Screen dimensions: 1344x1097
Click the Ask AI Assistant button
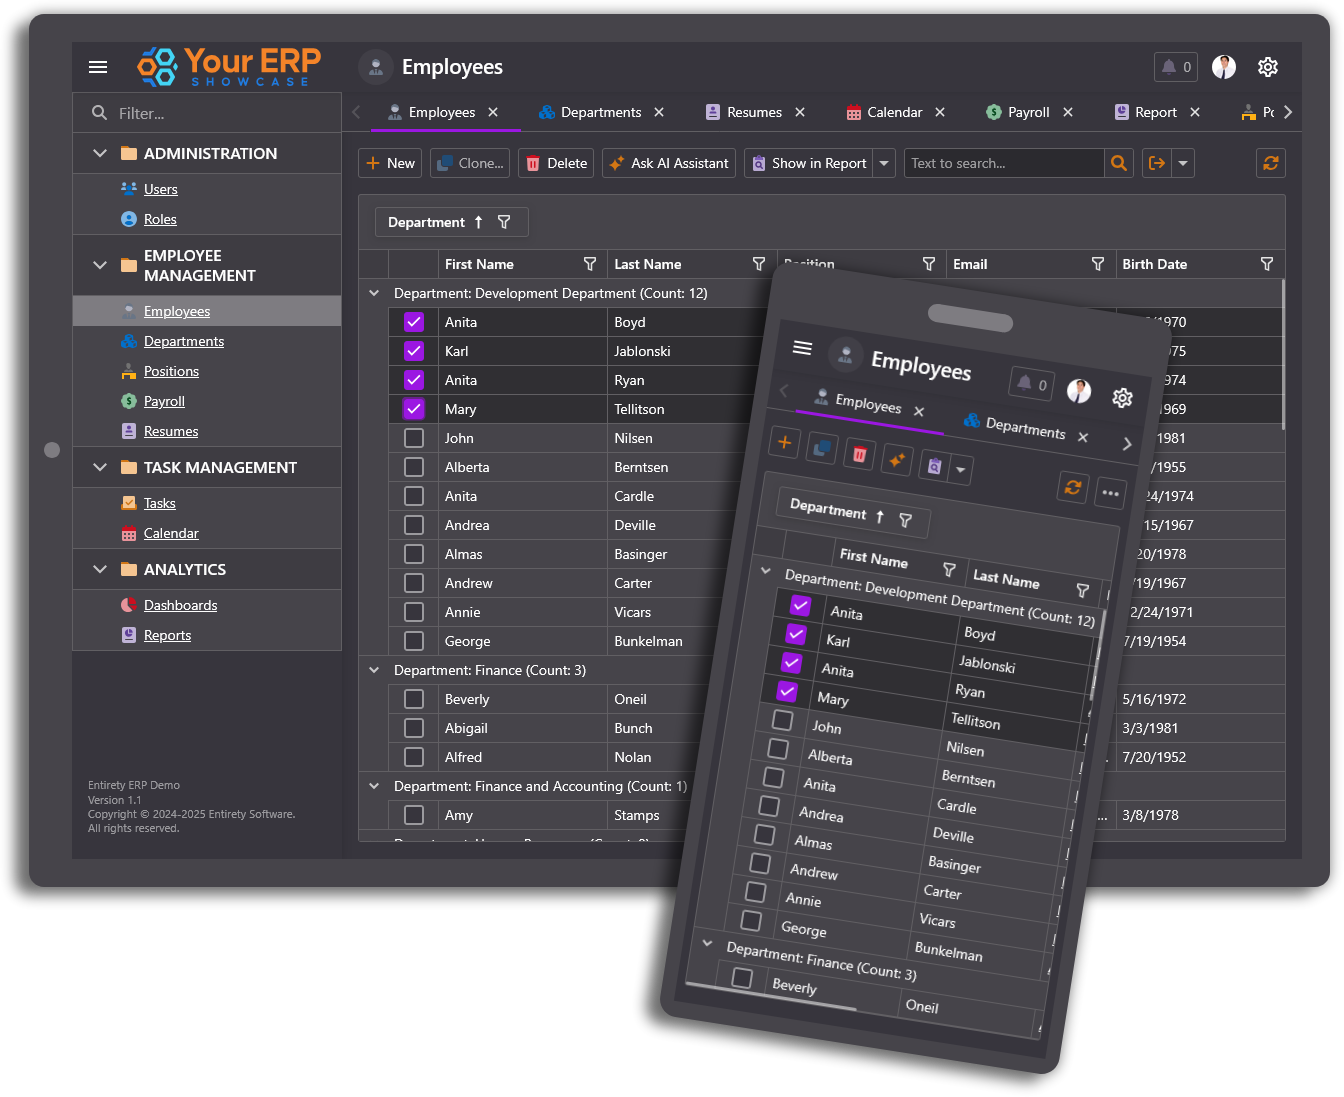pos(669,163)
